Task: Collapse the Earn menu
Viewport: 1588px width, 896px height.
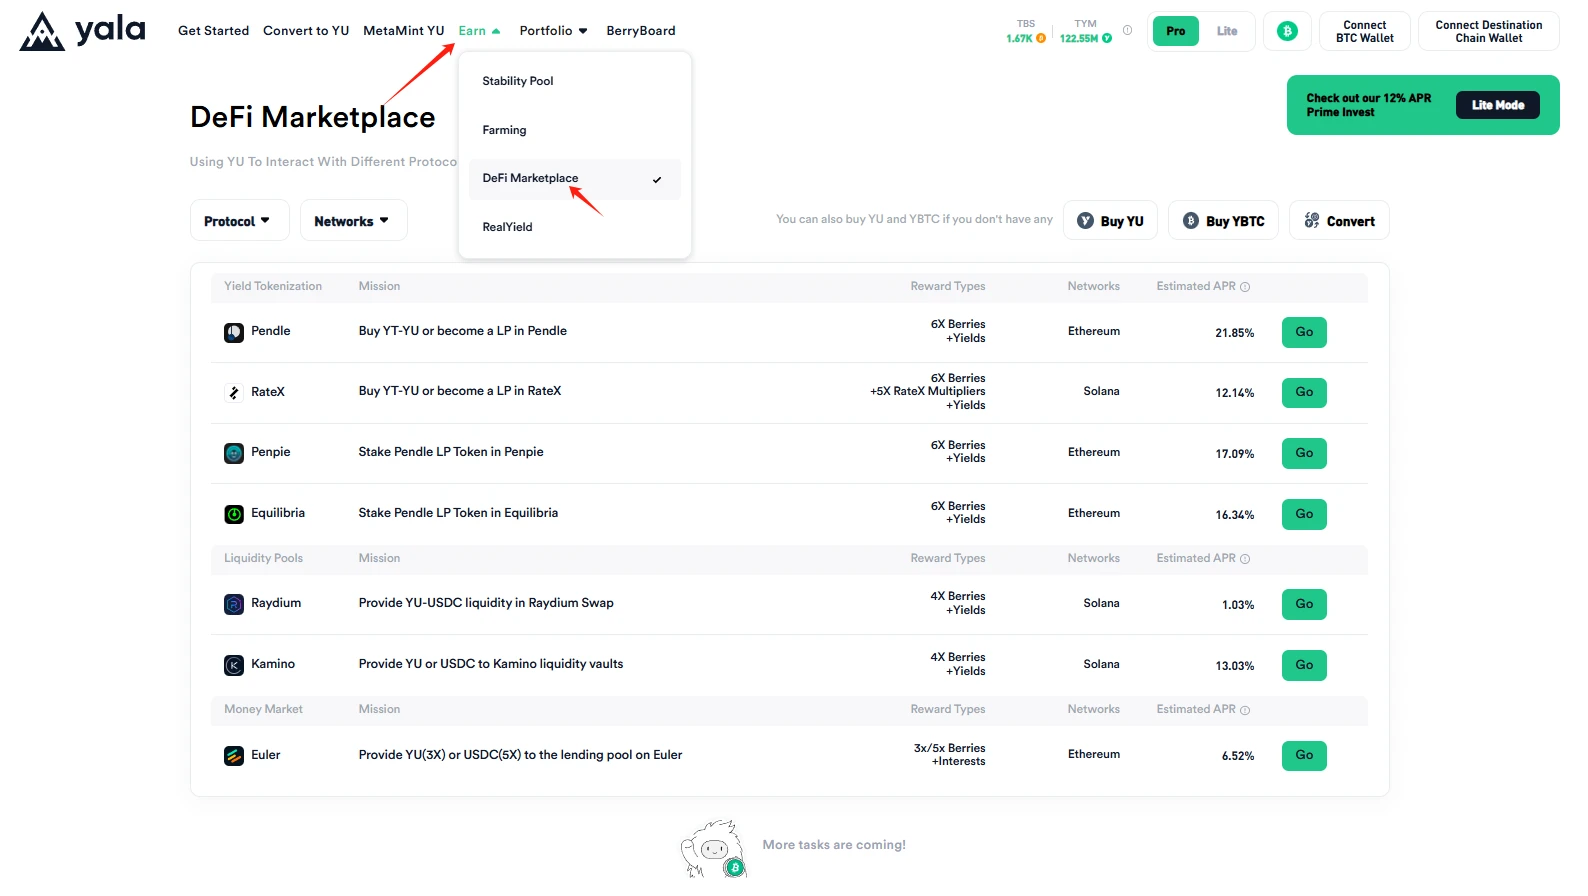Action: coord(479,31)
